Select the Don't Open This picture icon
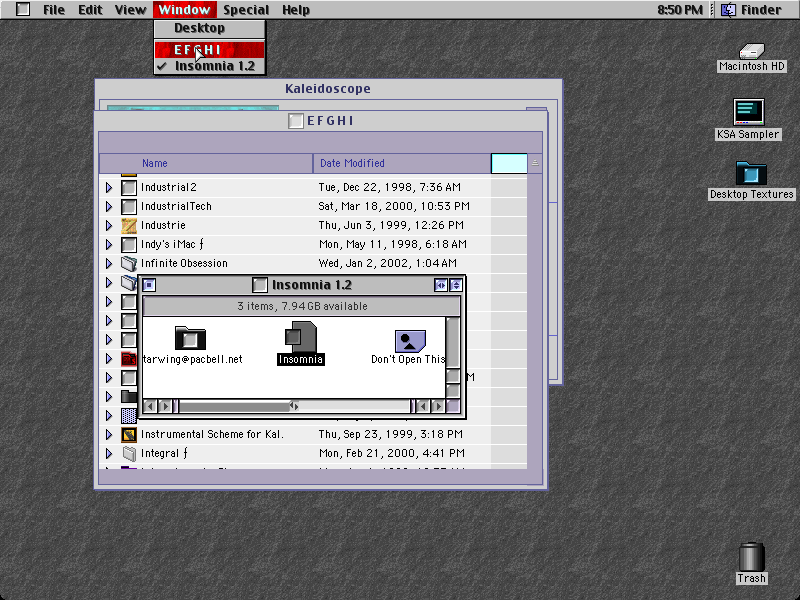800x600 pixels. 410,340
